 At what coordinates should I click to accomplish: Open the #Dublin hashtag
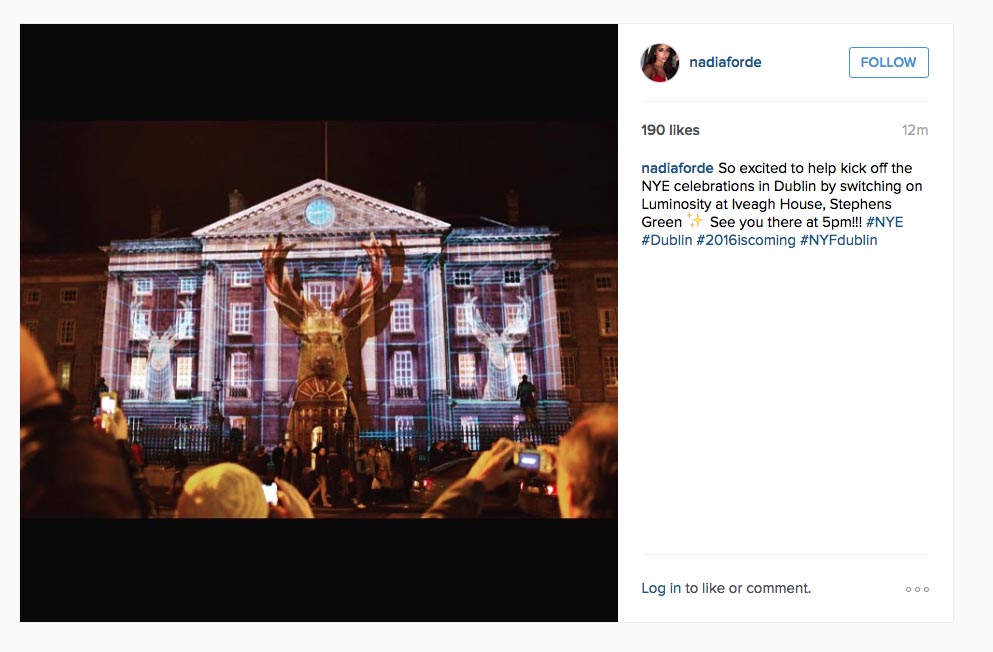tap(666, 241)
